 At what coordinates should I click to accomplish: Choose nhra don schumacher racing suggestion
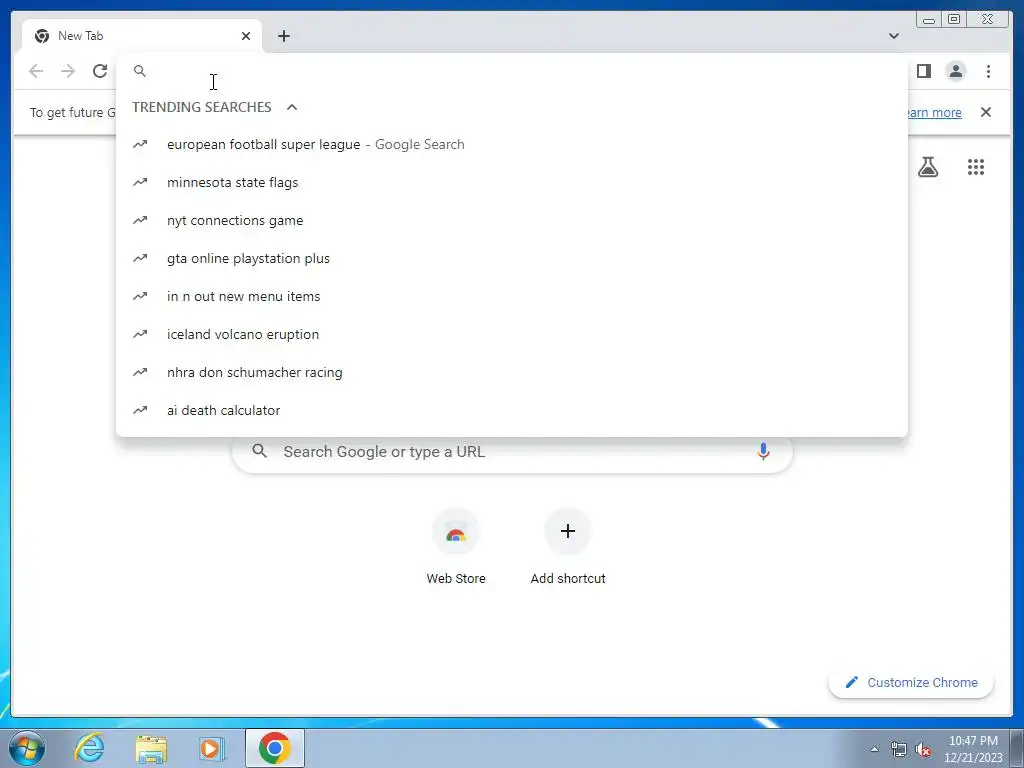(511, 372)
